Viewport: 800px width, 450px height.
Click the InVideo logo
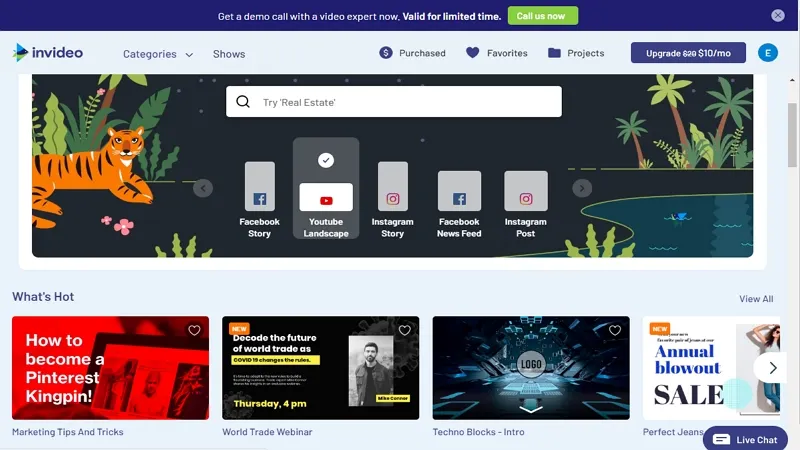48,53
